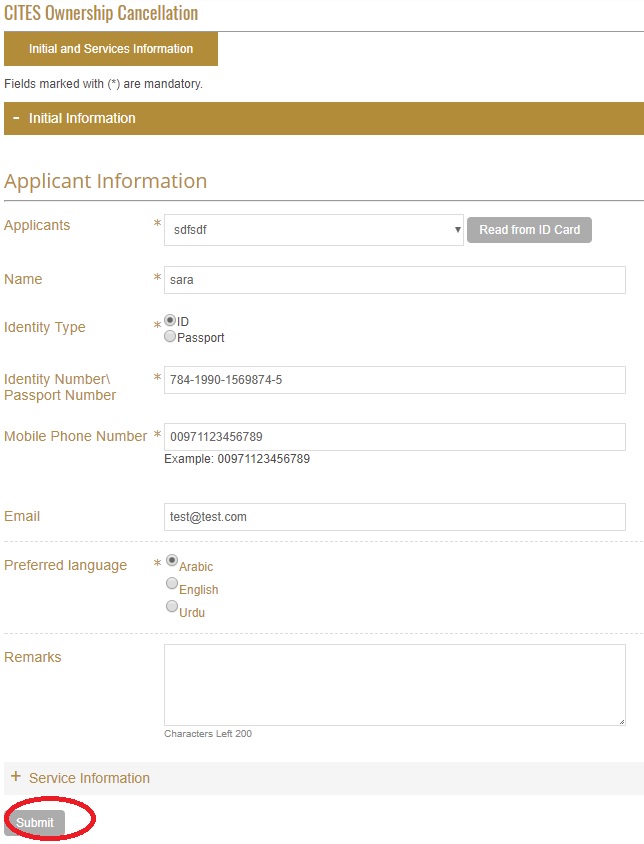Grab the Remarks box resize handle

(x=621, y=721)
